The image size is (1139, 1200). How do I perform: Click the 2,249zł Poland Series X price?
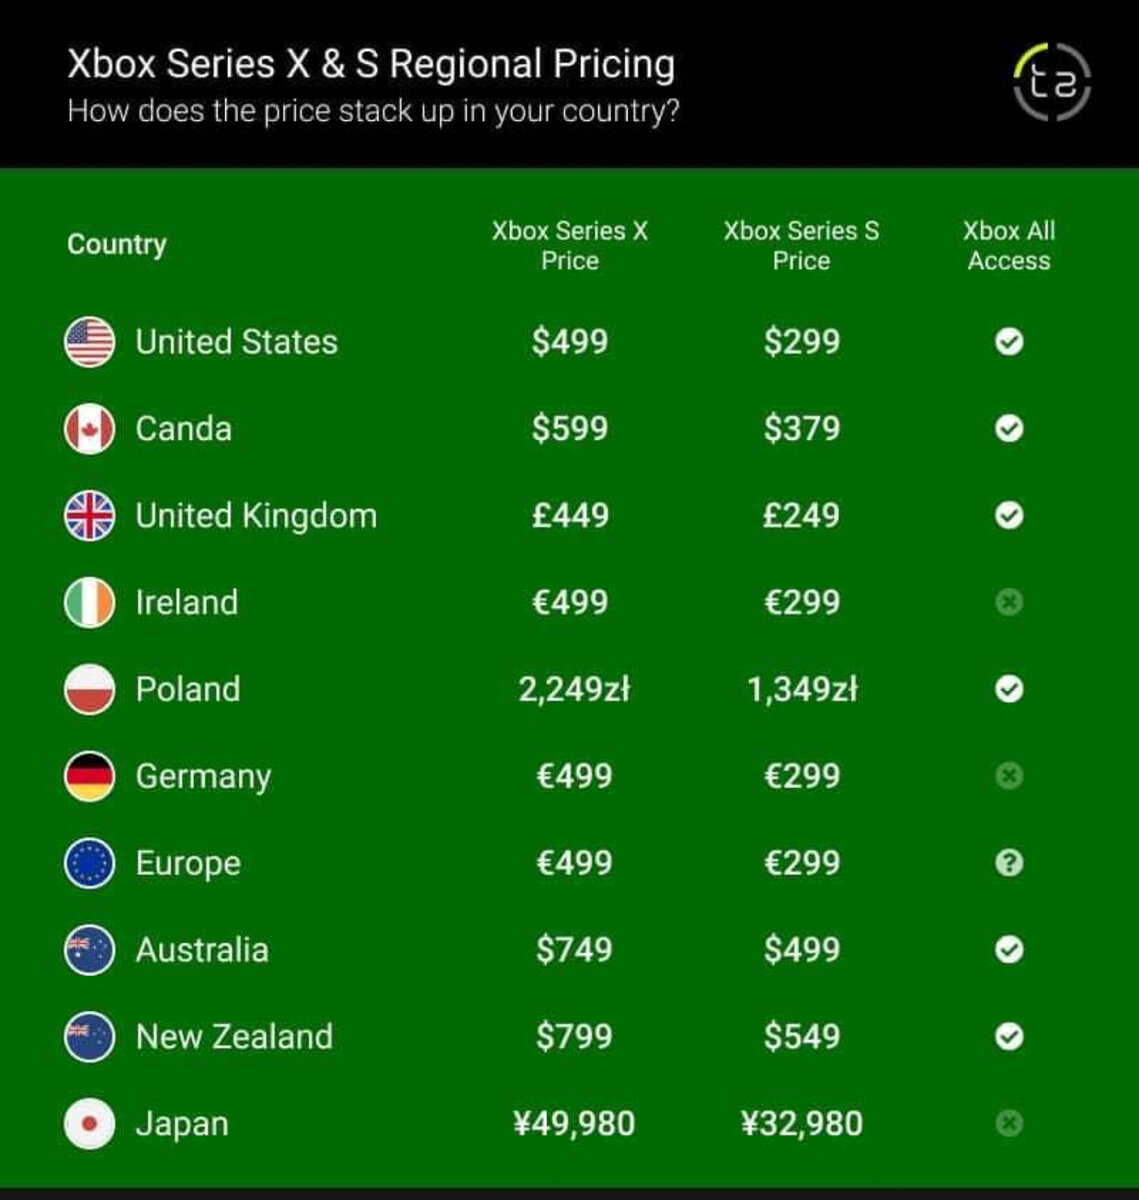pyautogui.click(x=574, y=690)
